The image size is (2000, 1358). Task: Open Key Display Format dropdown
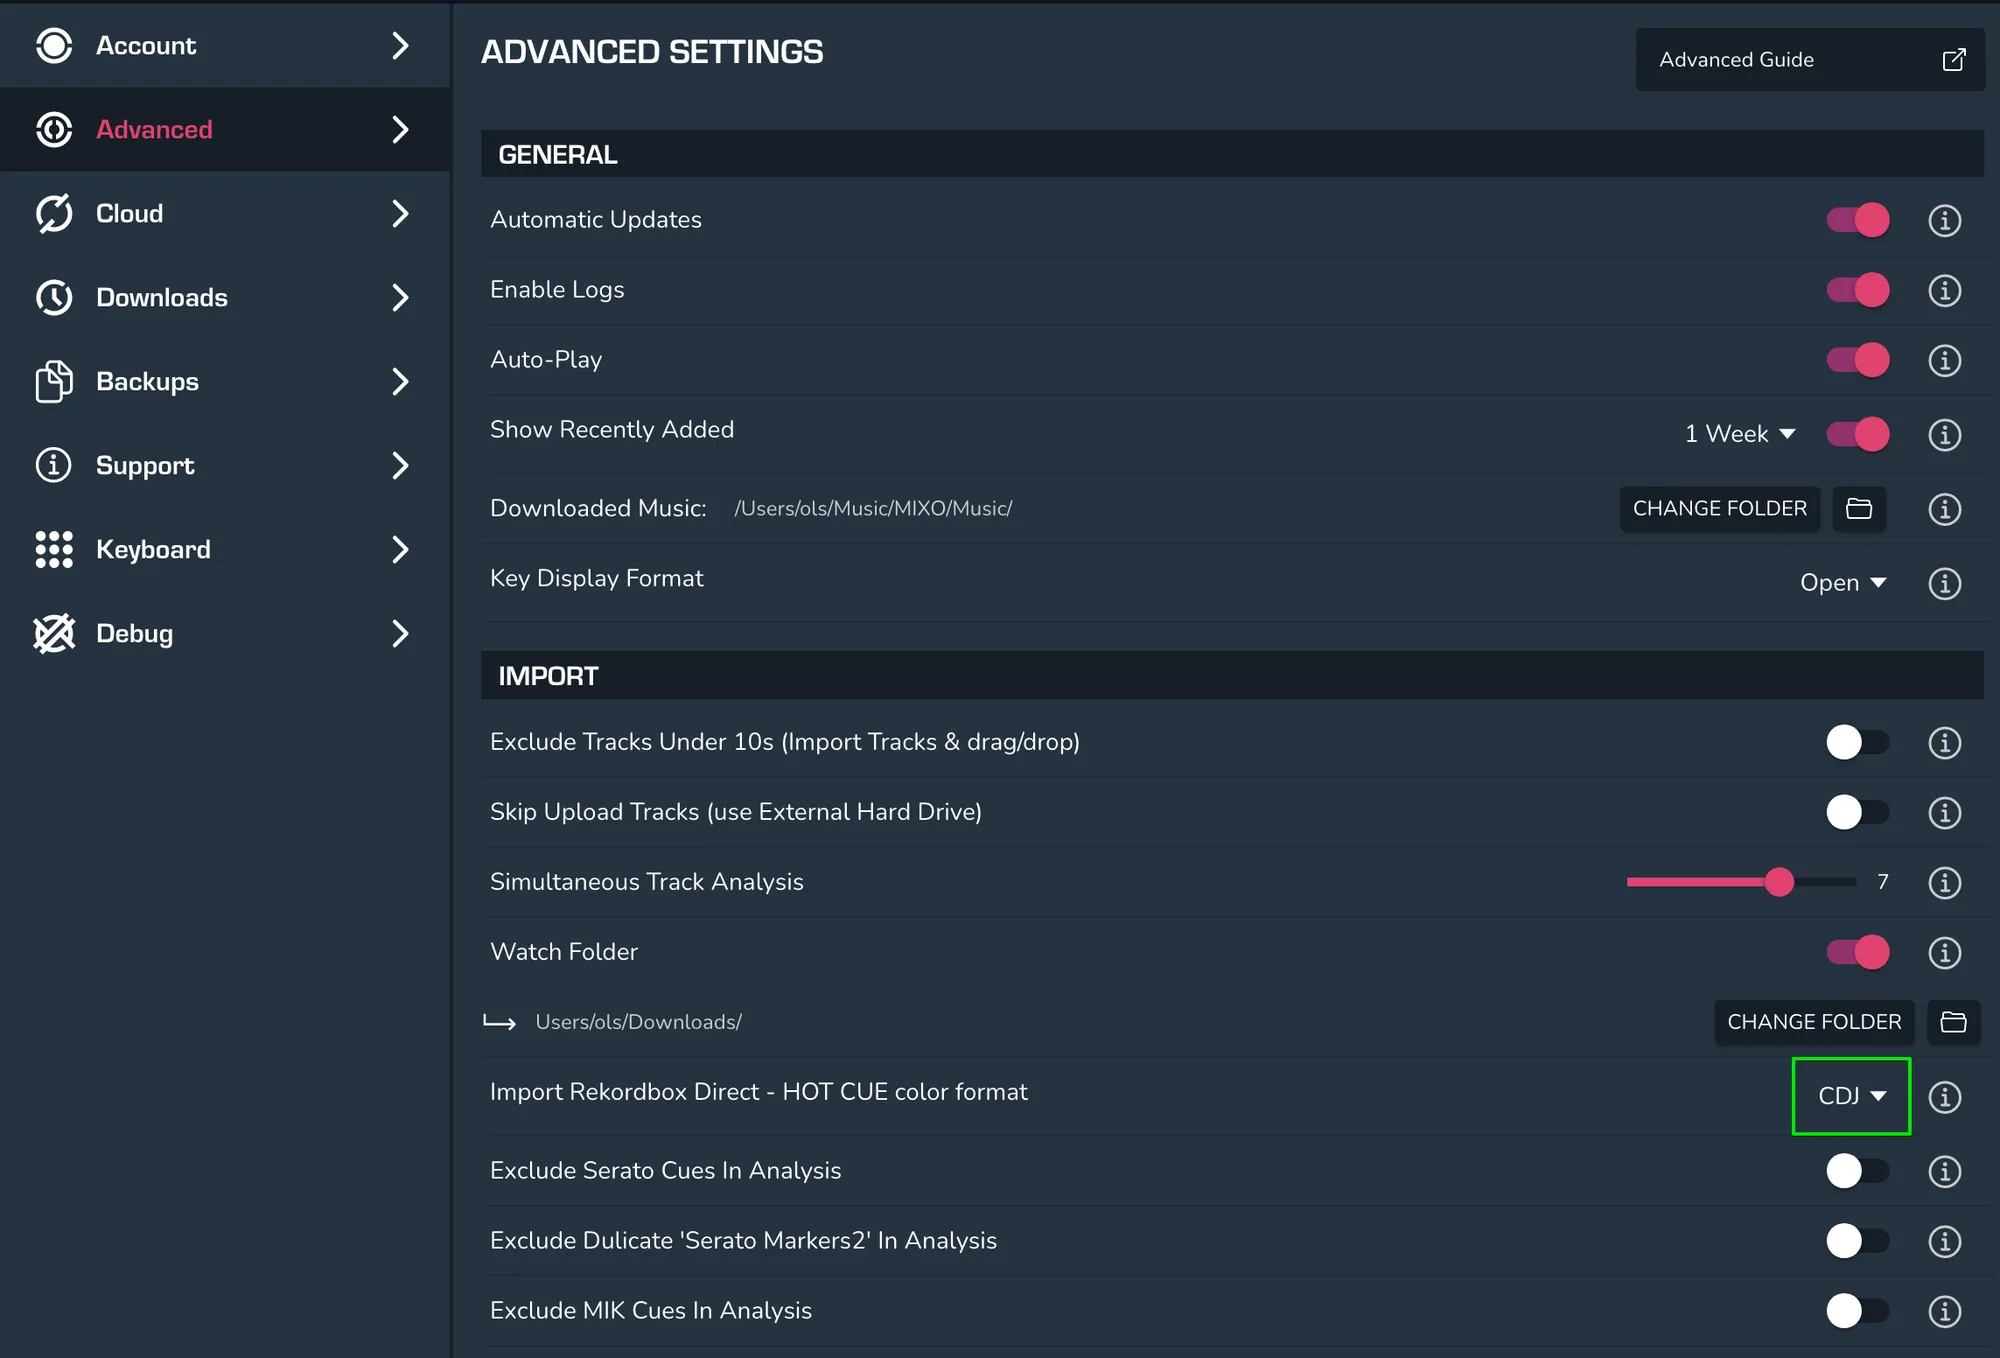click(x=1842, y=583)
